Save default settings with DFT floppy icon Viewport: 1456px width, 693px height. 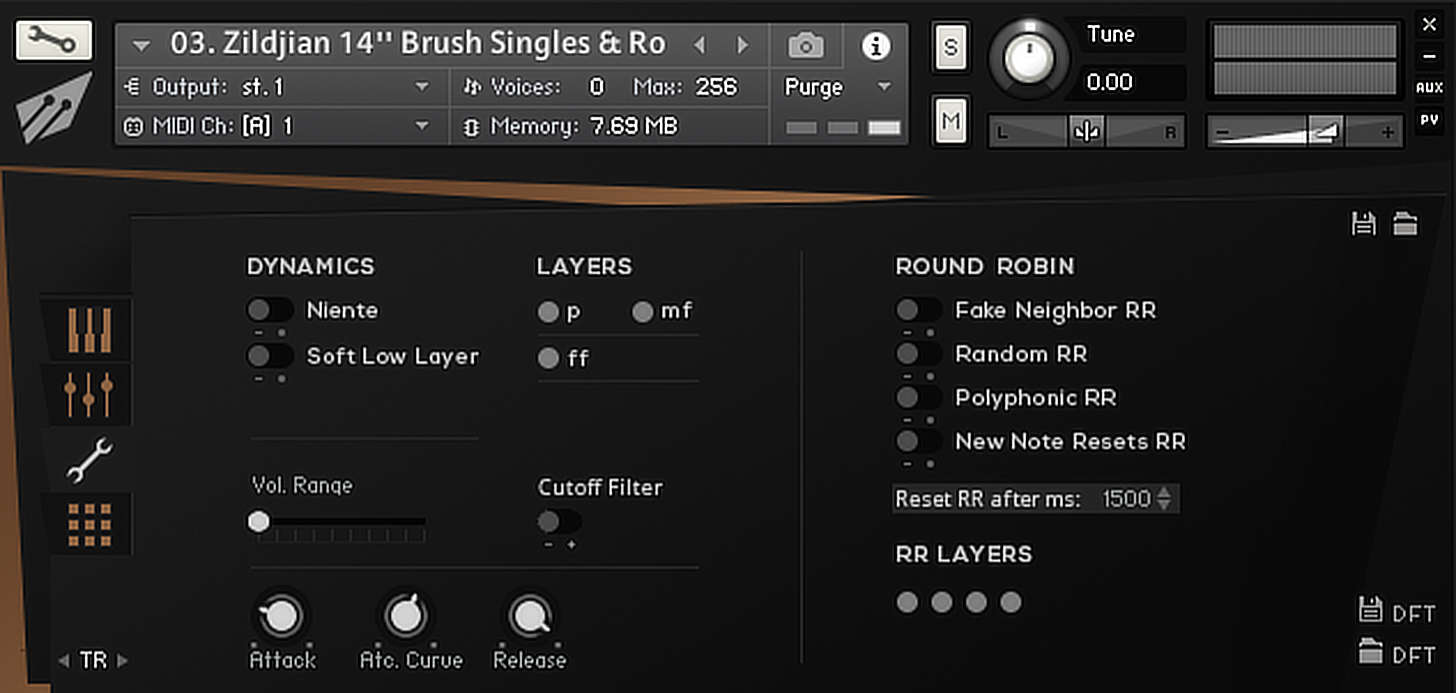coord(1370,609)
